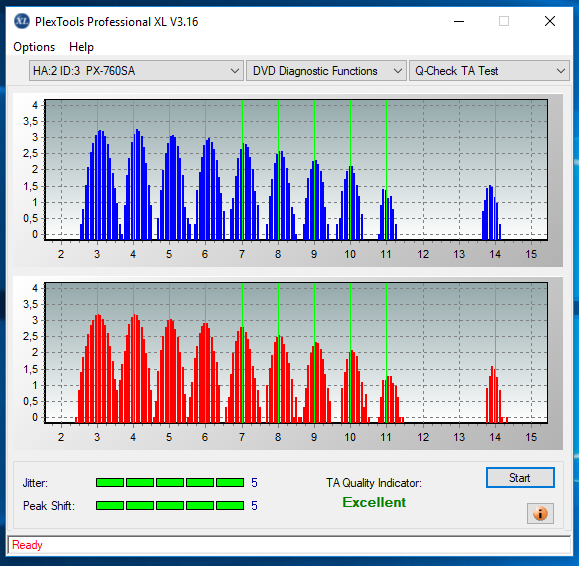Close the PlexTools Professional window
Viewport: 579px width, 566px height.
click(550, 21)
